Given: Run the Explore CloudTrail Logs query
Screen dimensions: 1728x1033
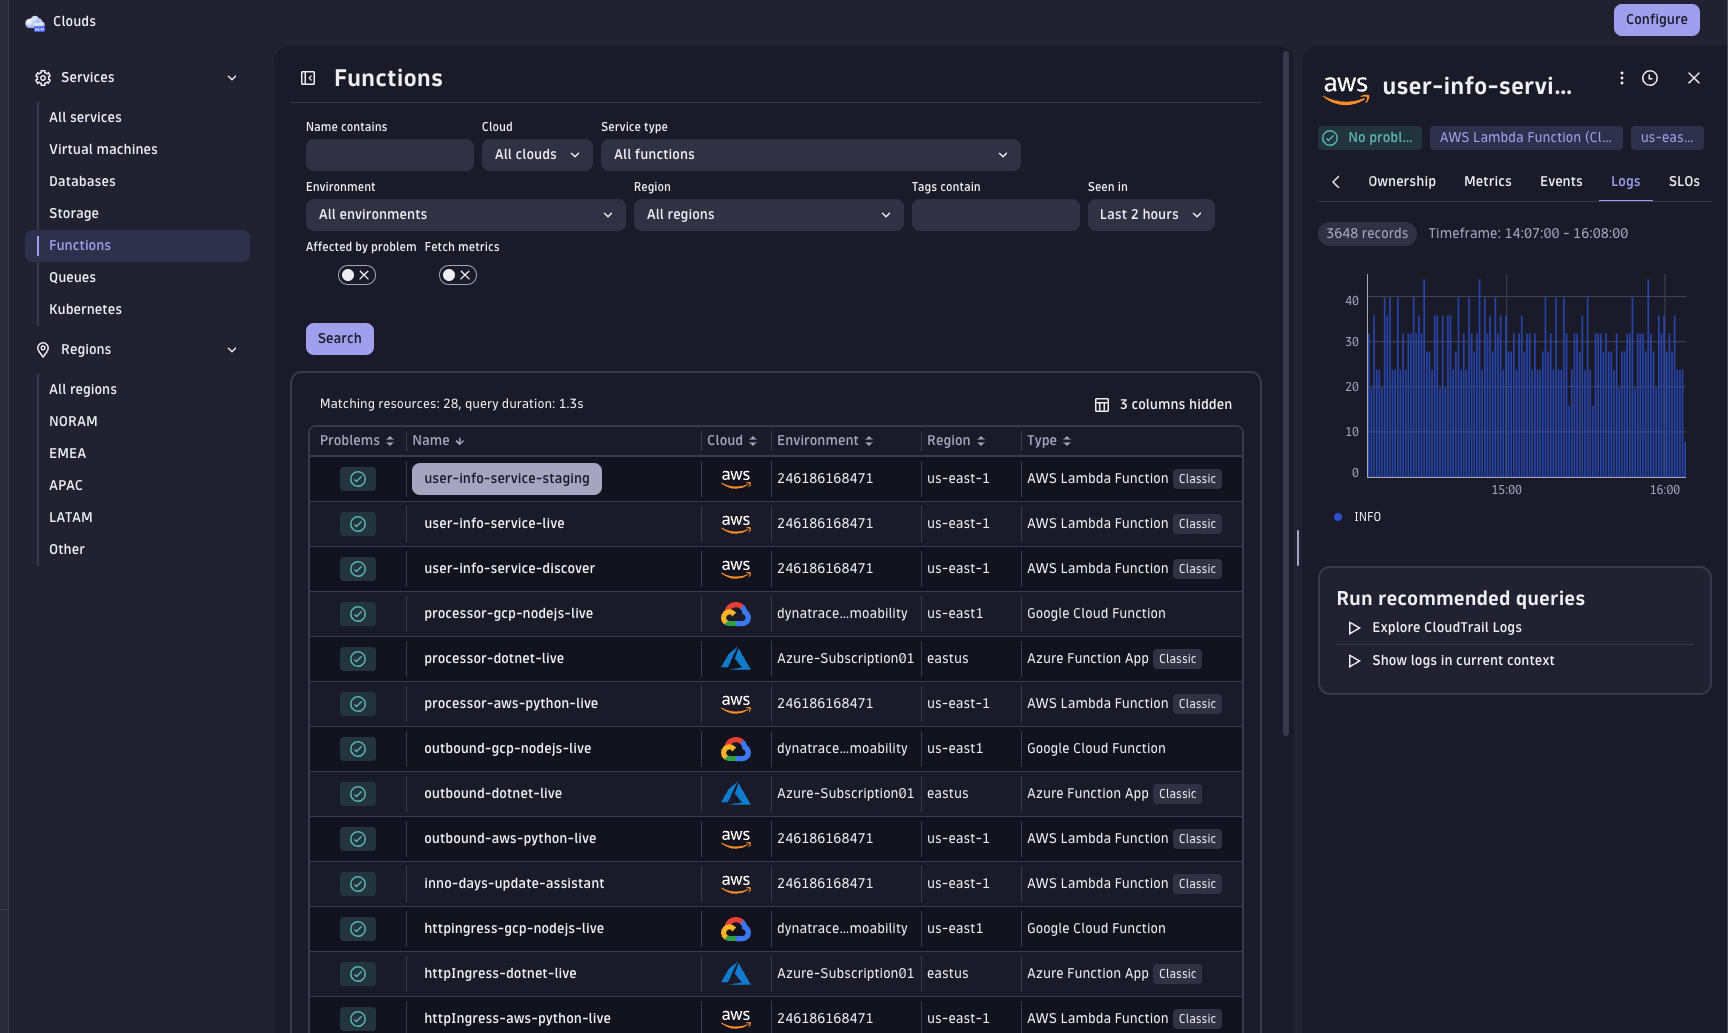Looking at the screenshot, I should pyautogui.click(x=1446, y=627).
